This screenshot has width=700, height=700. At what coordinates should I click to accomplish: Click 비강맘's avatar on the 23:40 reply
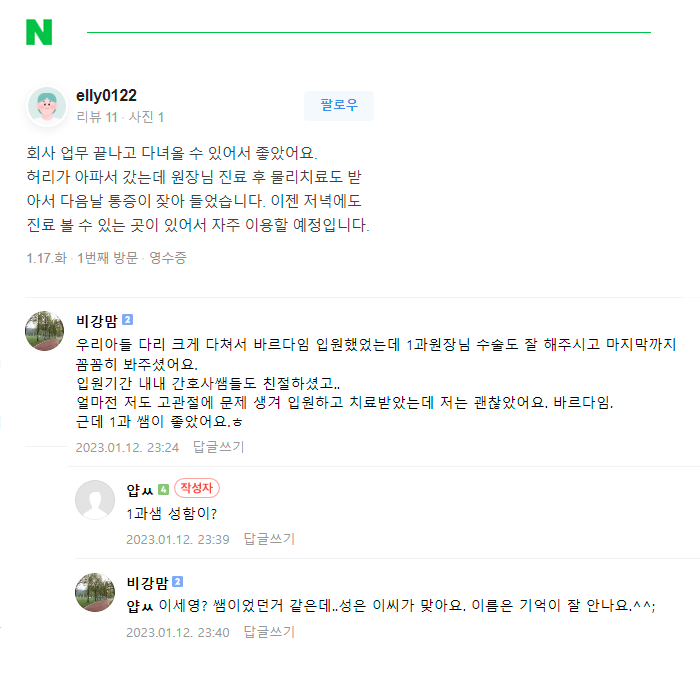[95, 592]
